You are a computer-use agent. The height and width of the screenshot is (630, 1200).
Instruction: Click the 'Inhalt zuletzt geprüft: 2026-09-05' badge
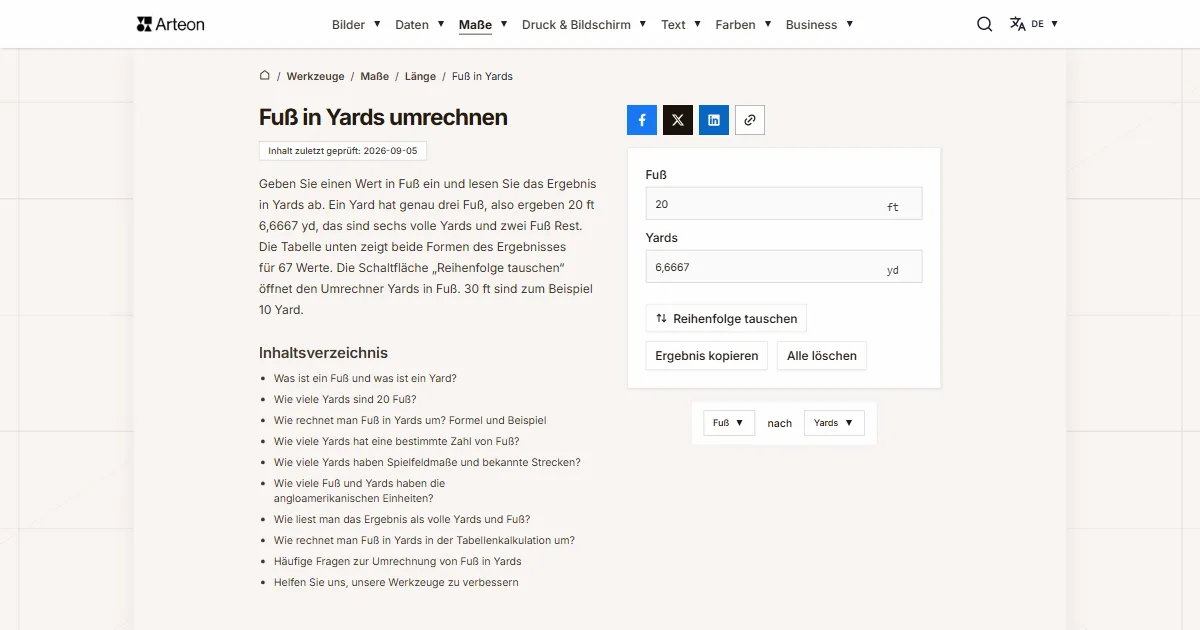click(x=343, y=151)
